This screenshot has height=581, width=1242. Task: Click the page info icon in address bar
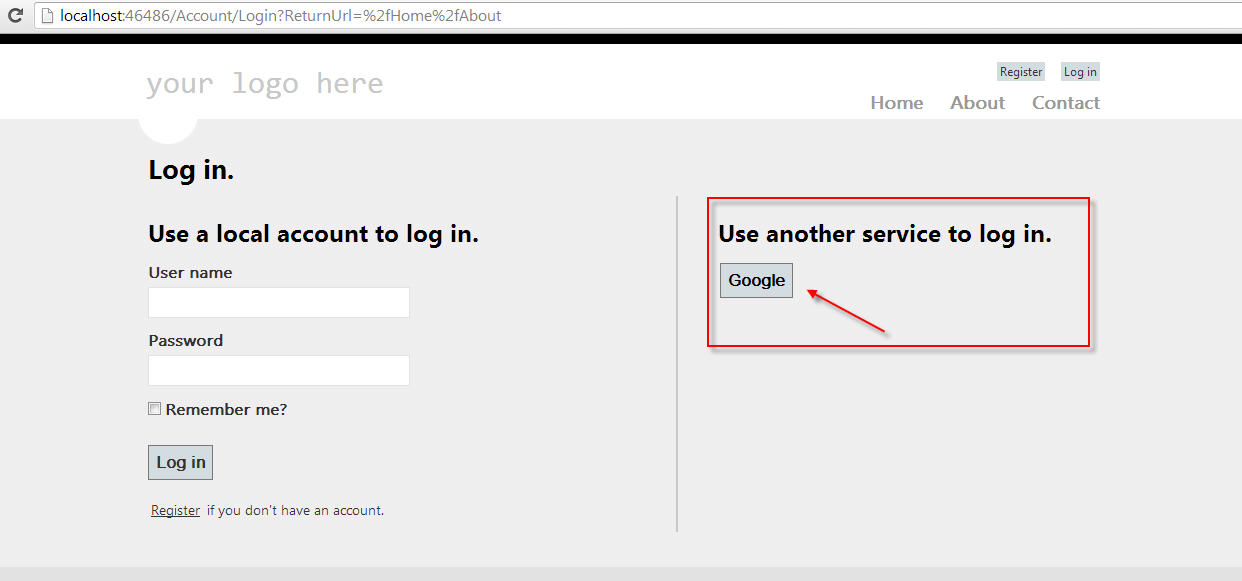46,16
